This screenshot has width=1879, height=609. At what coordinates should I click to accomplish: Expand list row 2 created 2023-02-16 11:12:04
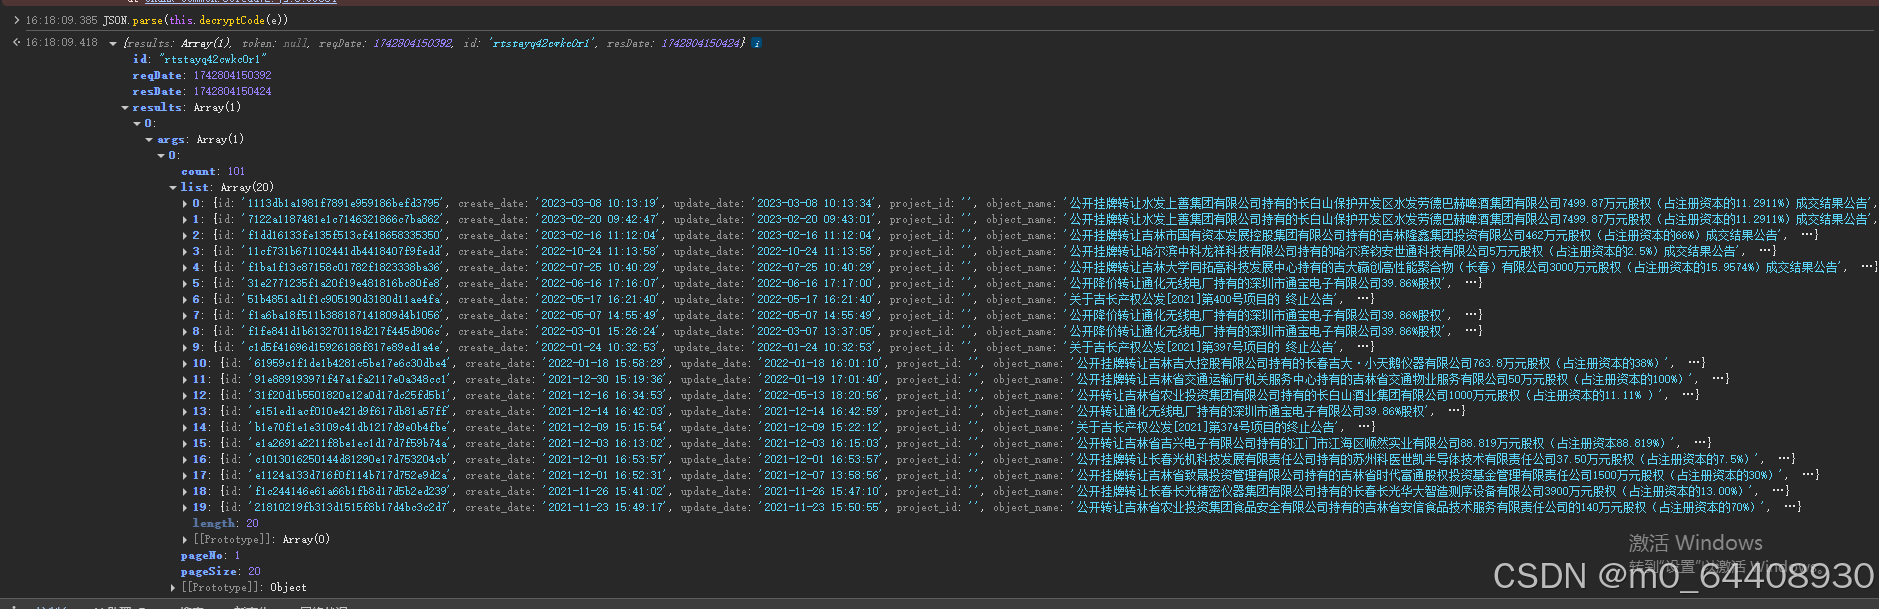[x=185, y=236]
